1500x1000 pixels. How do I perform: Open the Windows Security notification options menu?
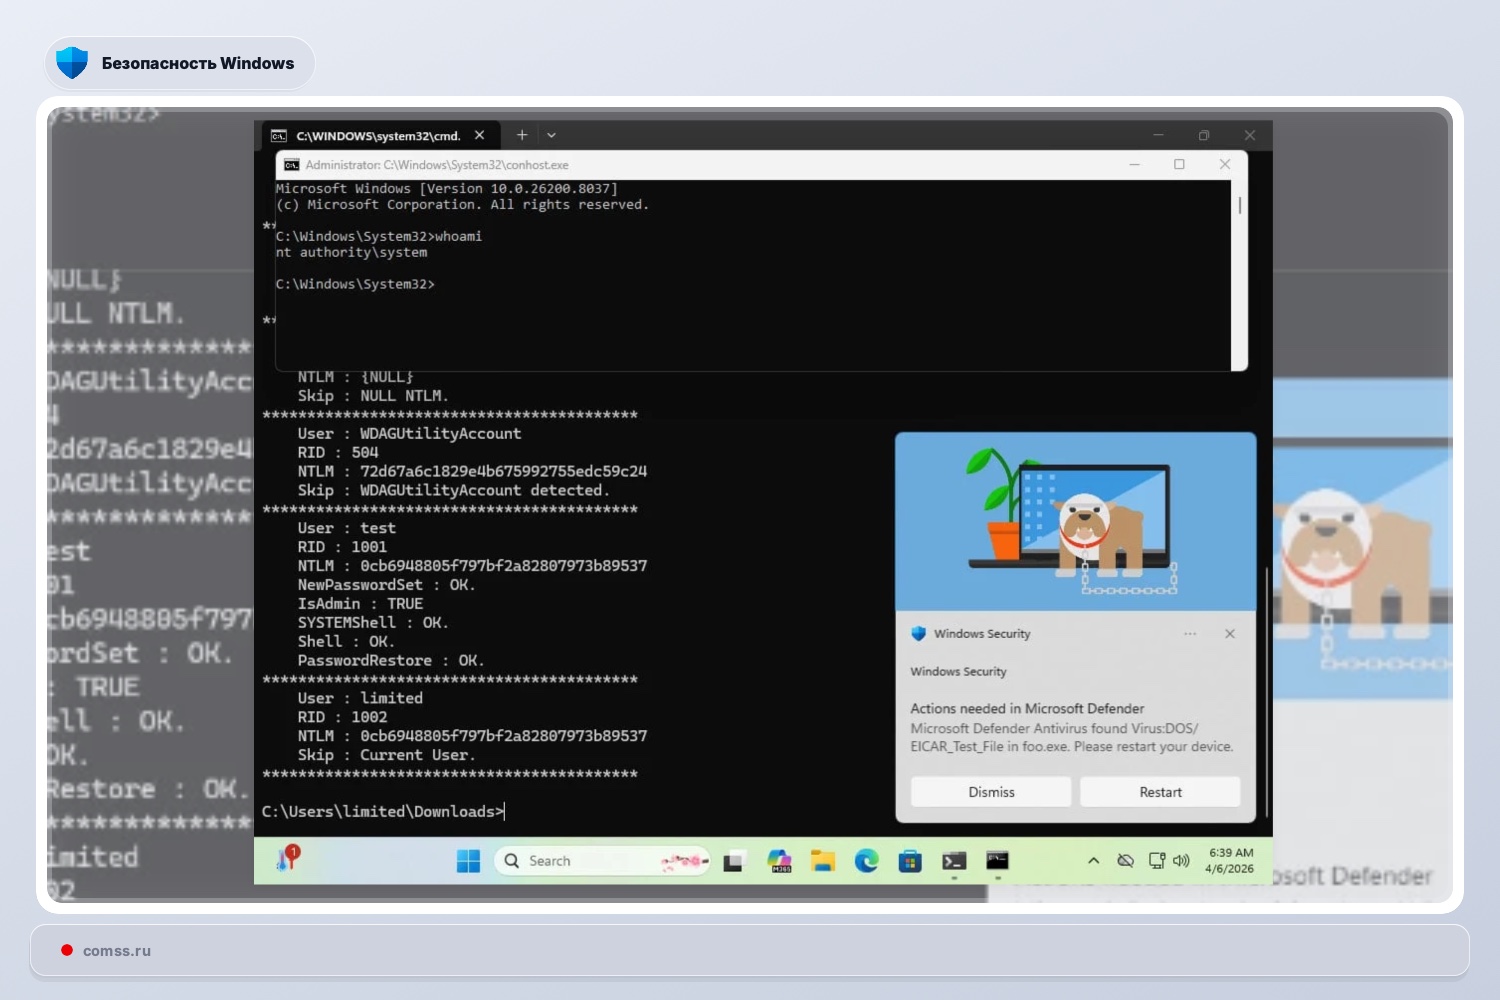[x=1190, y=633]
